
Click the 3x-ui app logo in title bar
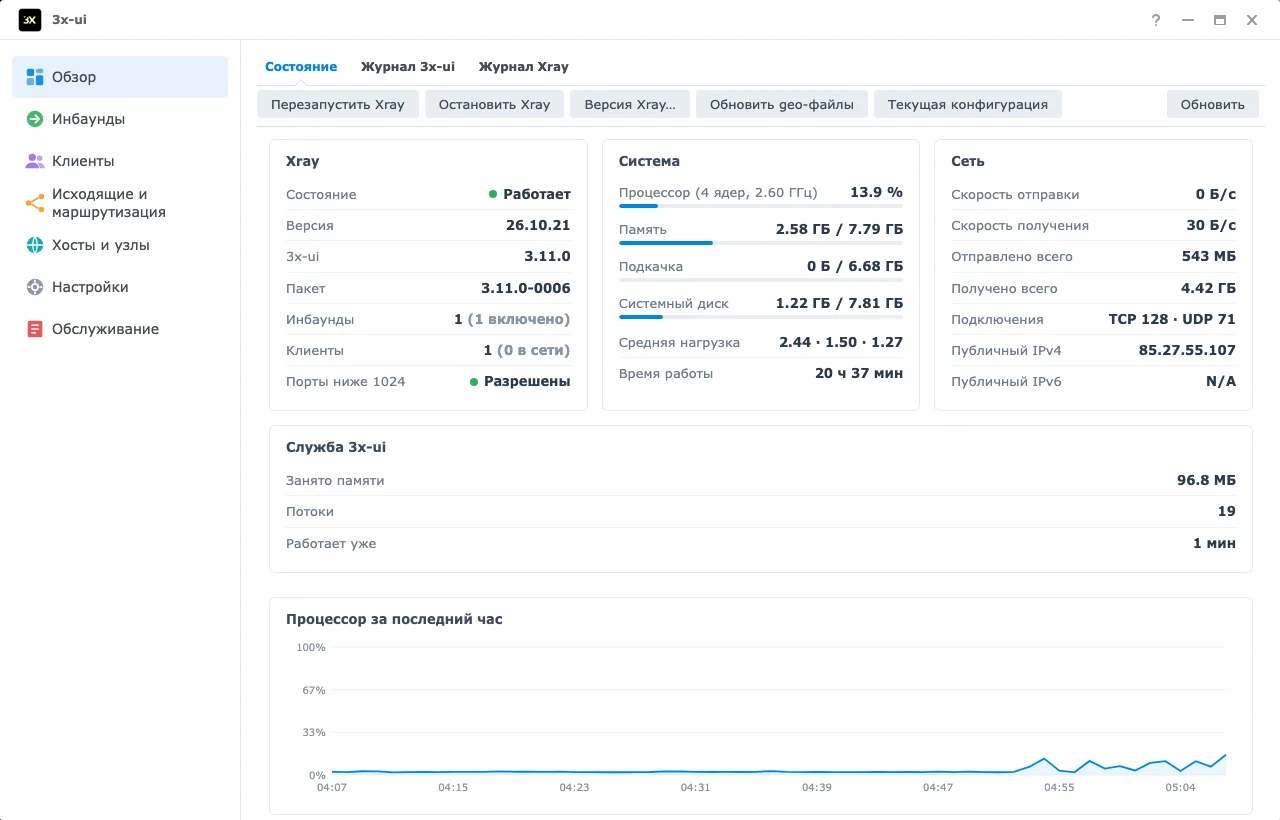pos(30,19)
